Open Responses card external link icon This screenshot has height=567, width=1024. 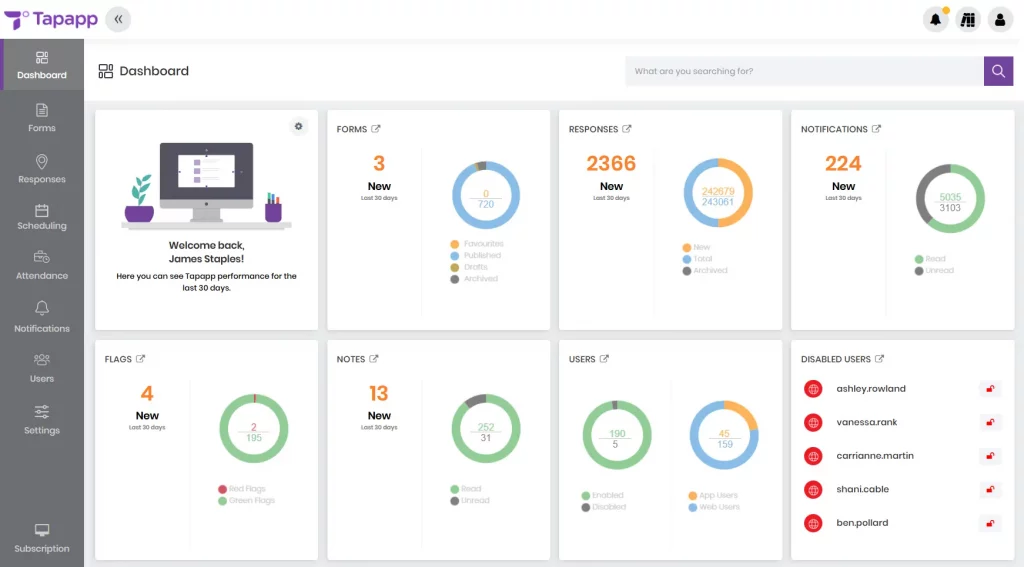(x=627, y=129)
